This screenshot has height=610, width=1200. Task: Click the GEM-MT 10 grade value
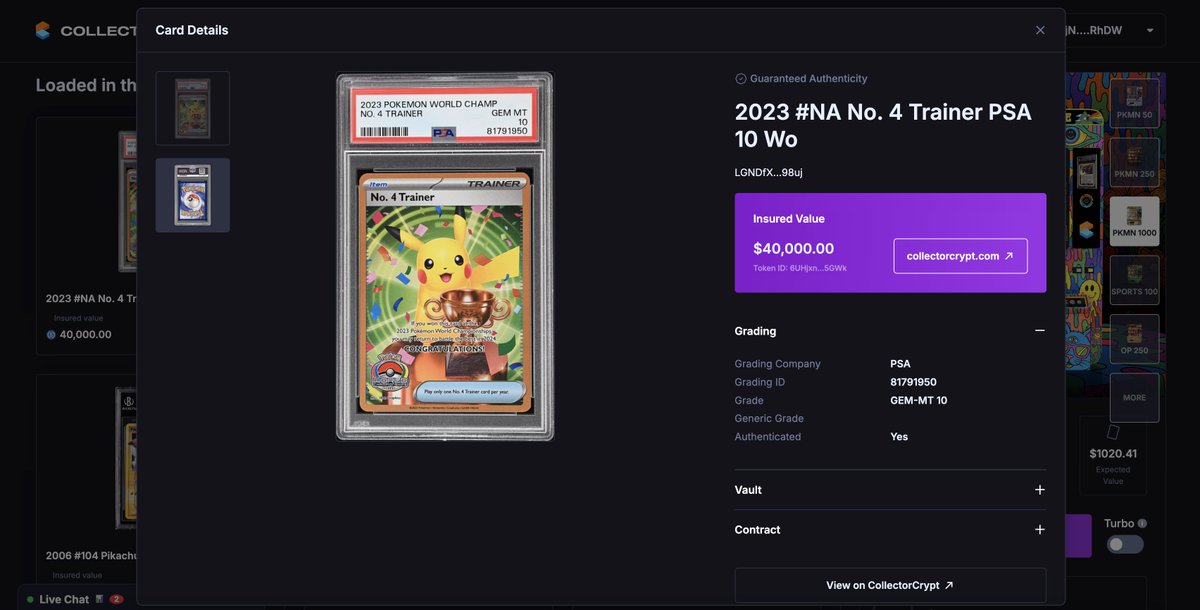coord(918,400)
